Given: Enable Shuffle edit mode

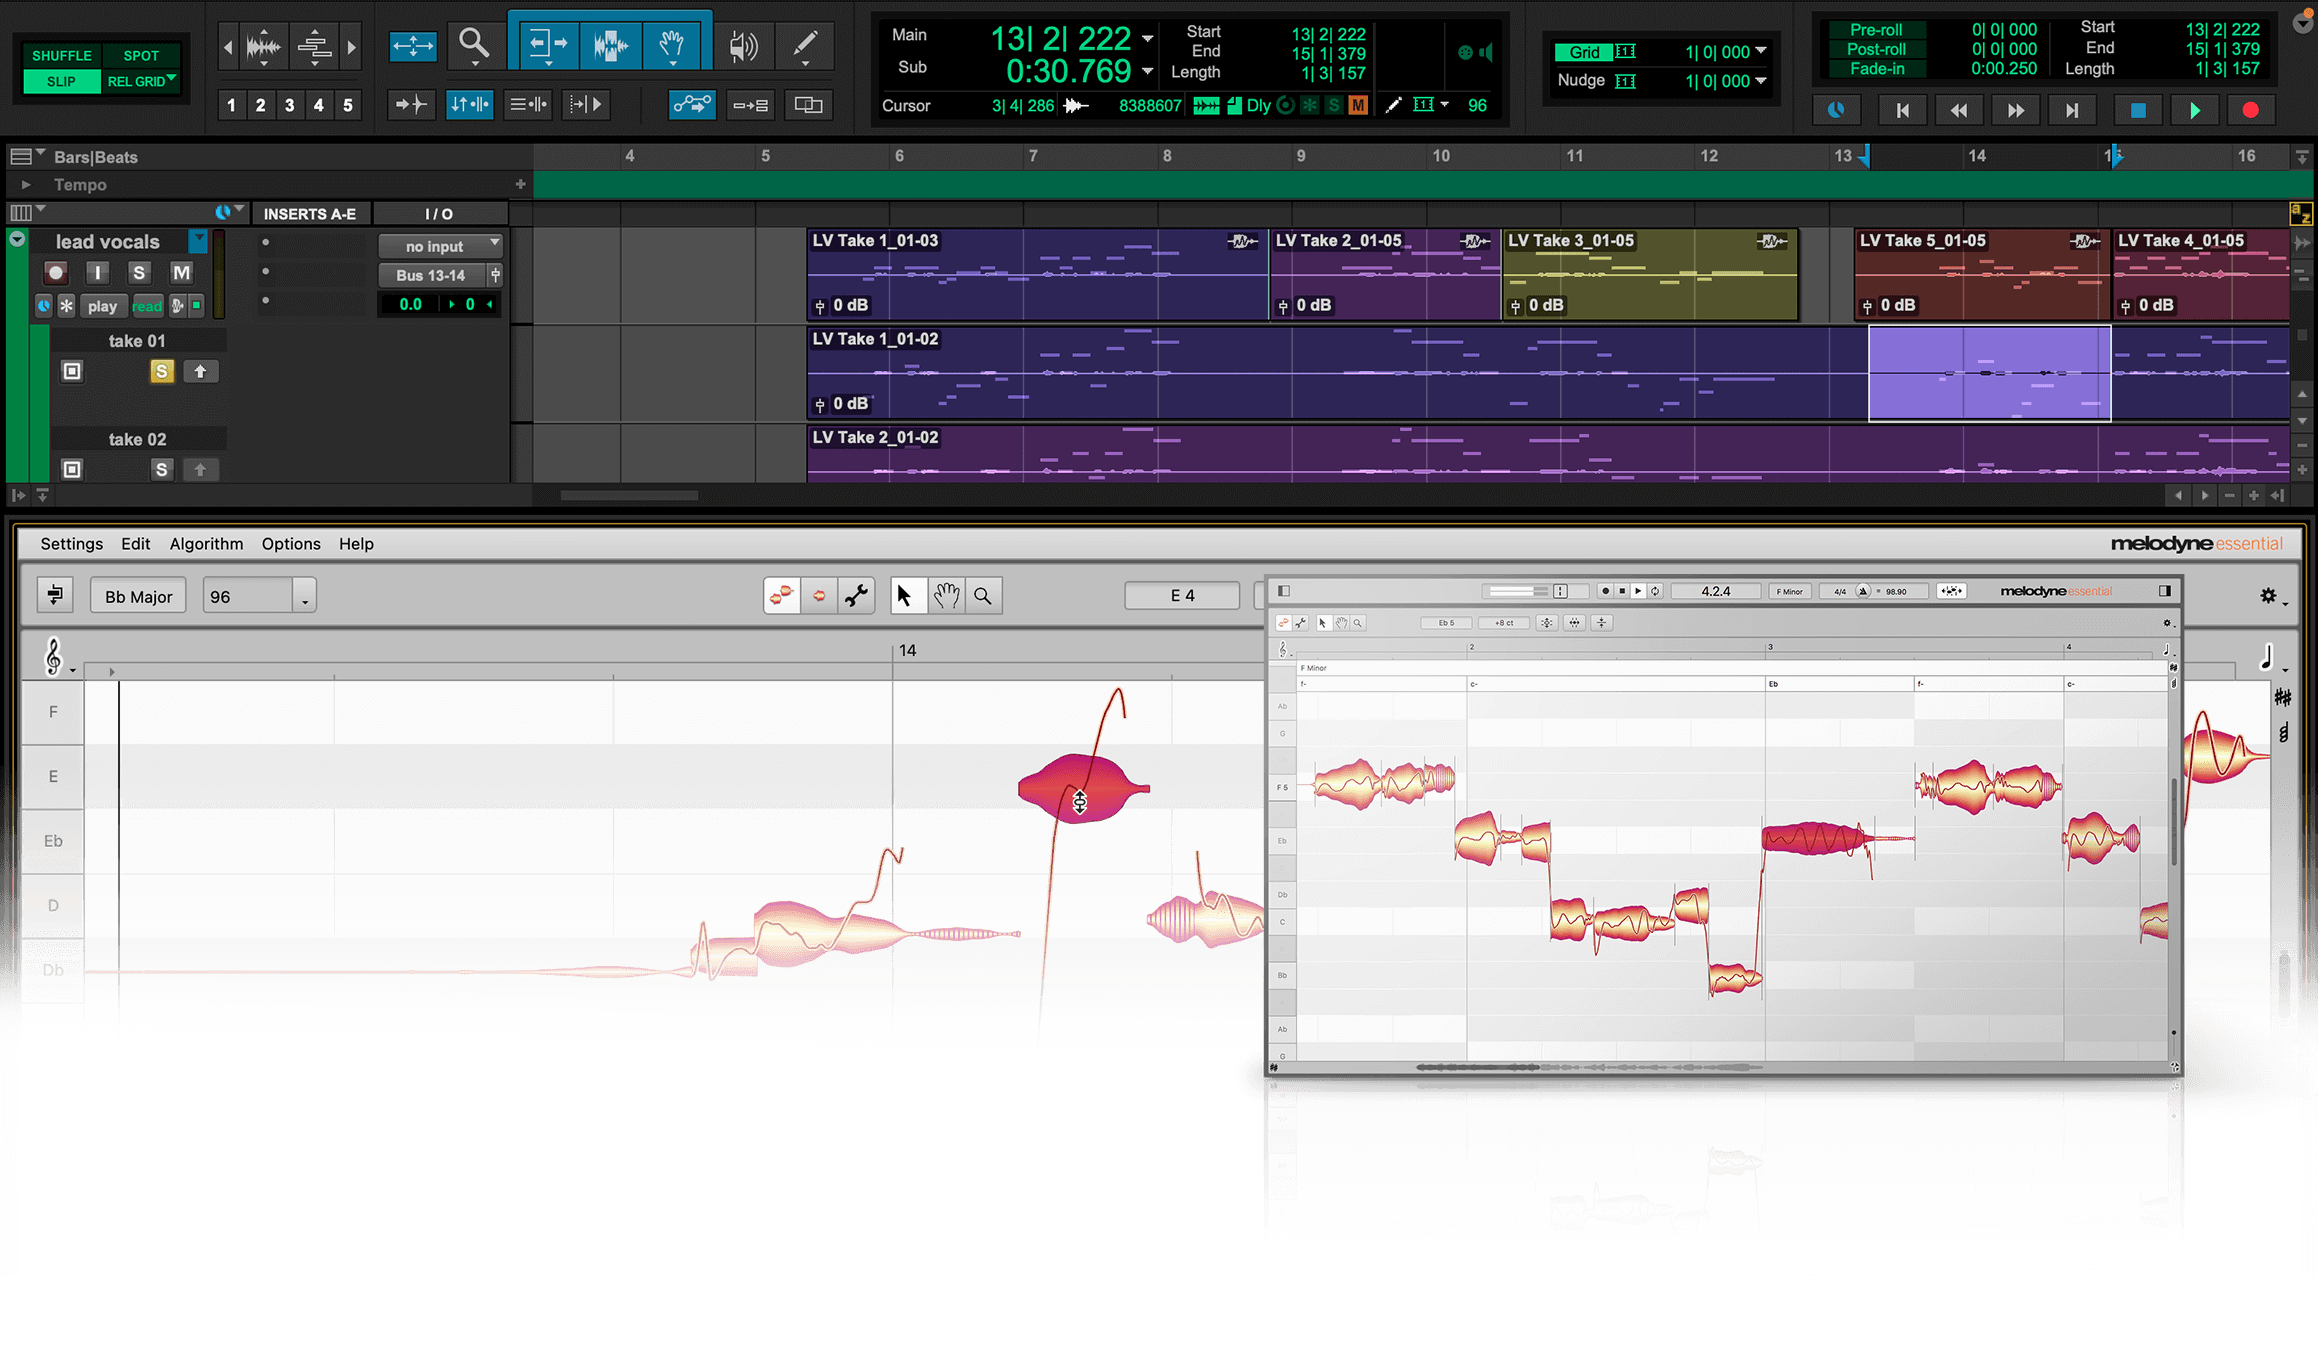Looking at the screenshot, I should click(x=62, y=56).
